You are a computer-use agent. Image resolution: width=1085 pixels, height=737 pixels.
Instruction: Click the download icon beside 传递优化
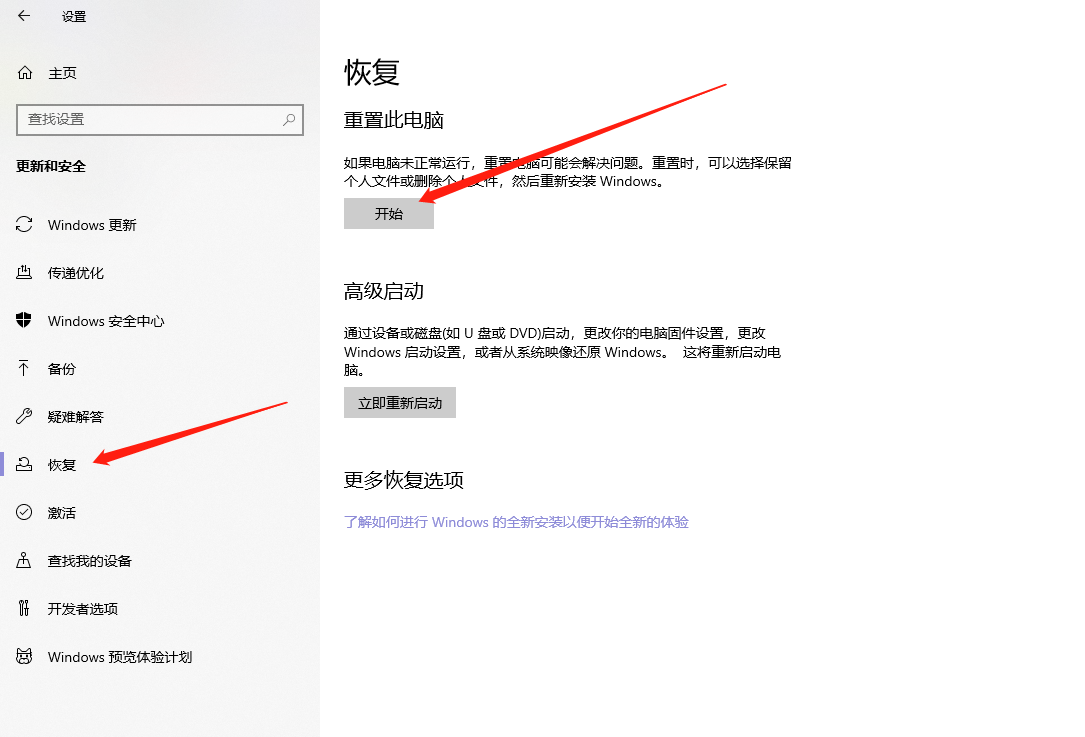[x=24, y=272]
